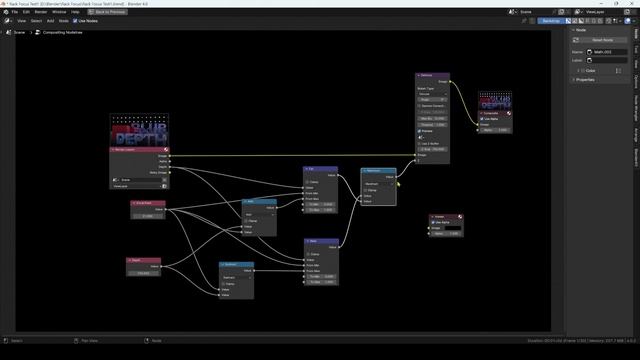Open the Window menu

[x=59, y=12]
